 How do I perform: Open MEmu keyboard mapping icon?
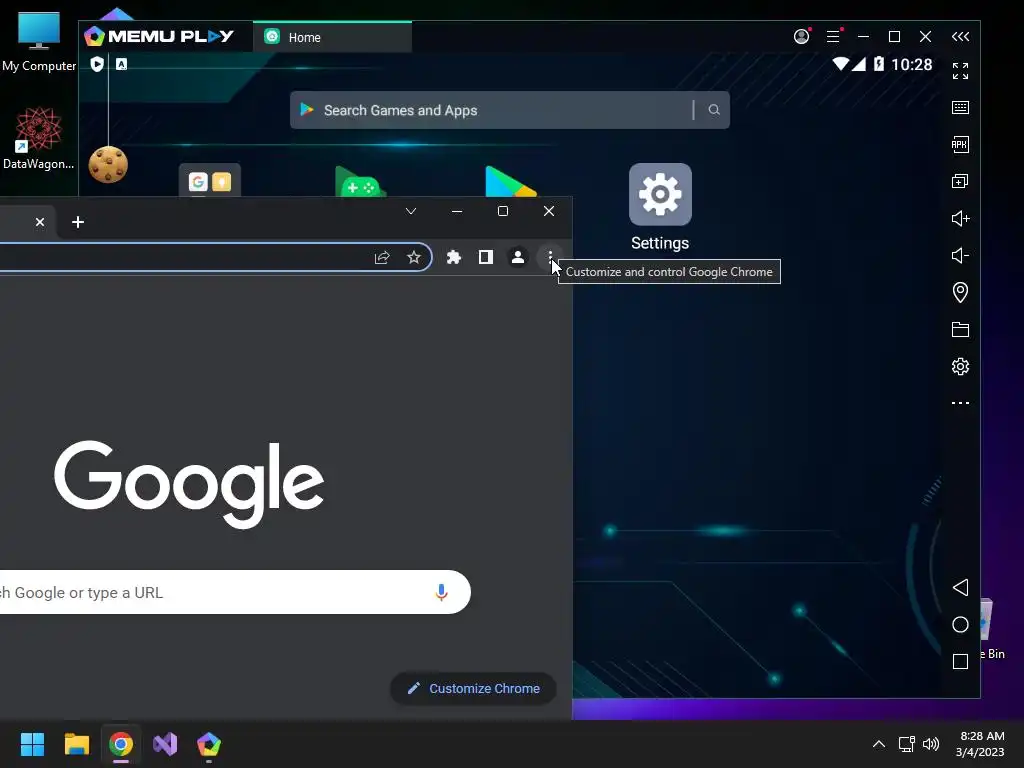[960, 107]
